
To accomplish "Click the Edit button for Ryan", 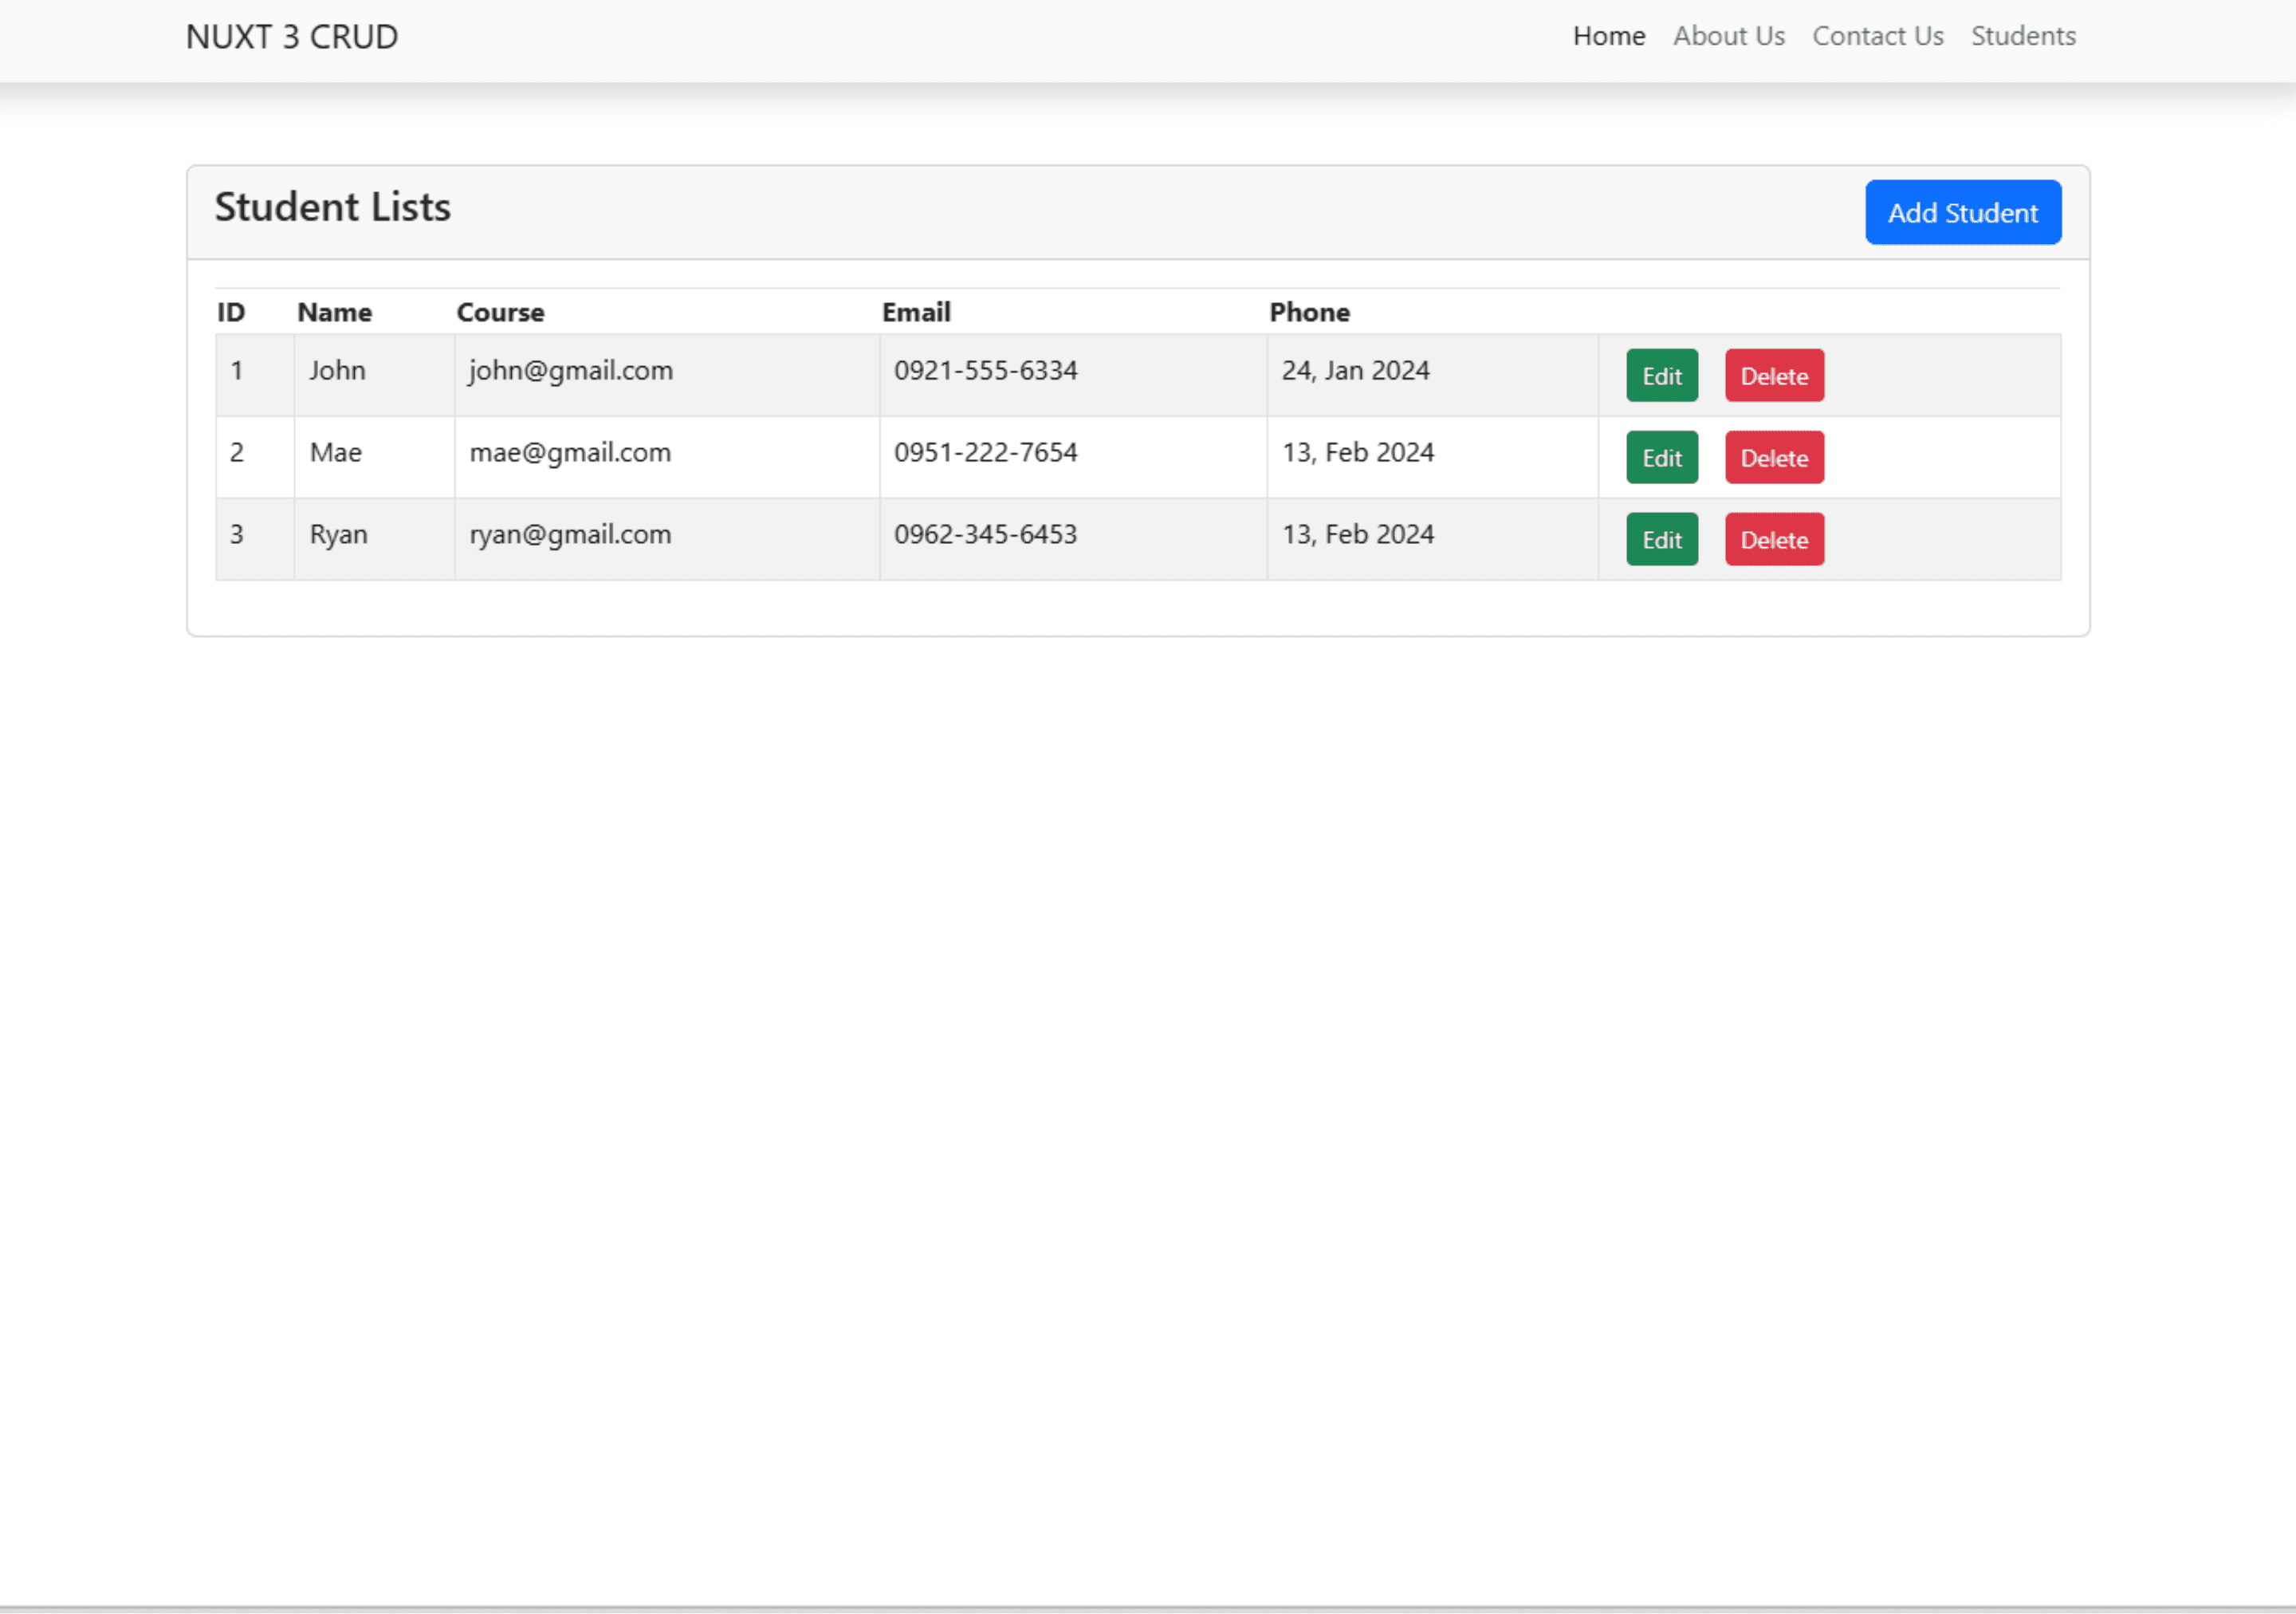I will (1661, 540).
